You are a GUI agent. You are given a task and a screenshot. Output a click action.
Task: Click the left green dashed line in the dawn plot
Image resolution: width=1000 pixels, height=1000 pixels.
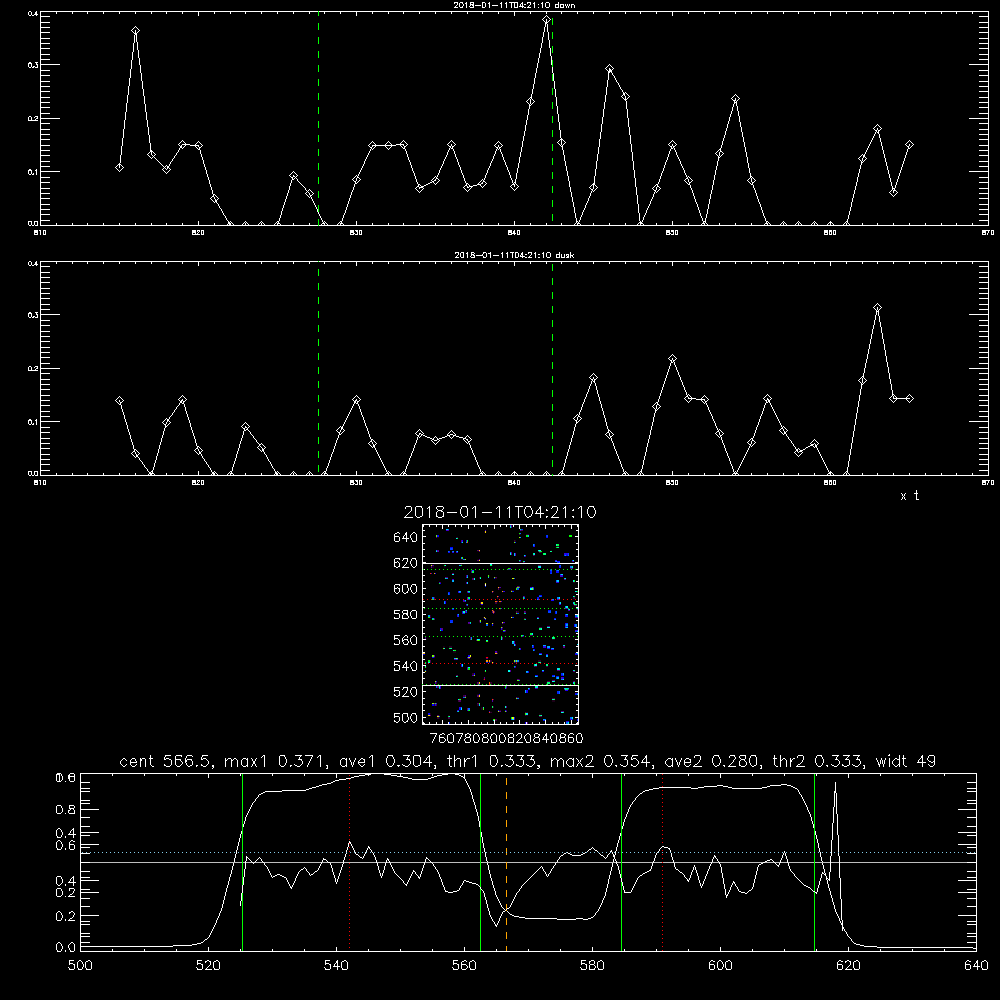coord(318,118)
